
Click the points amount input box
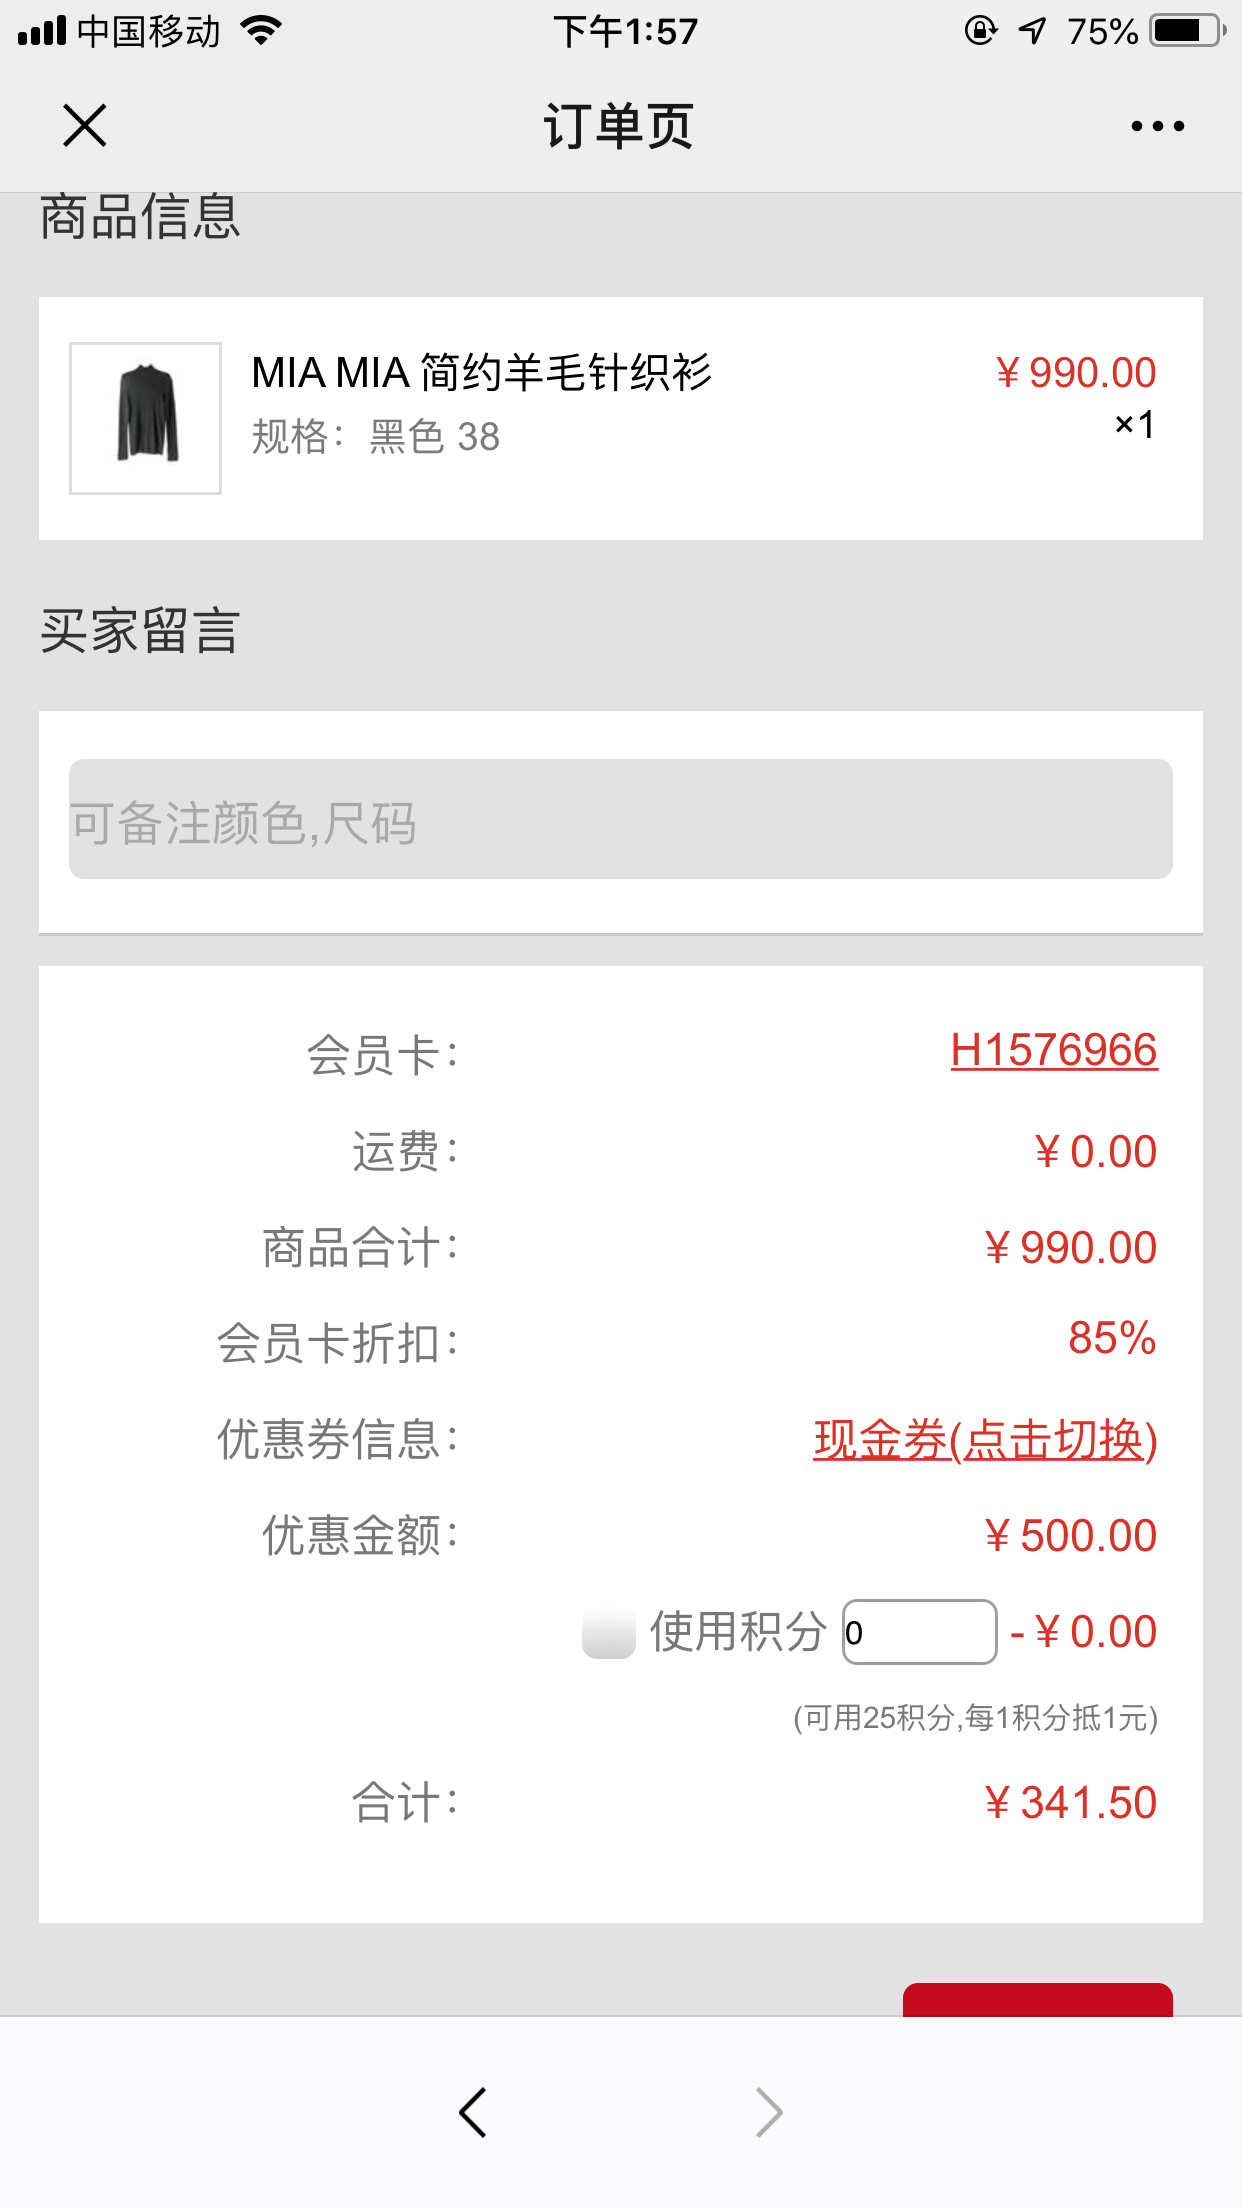point(919,1633)
